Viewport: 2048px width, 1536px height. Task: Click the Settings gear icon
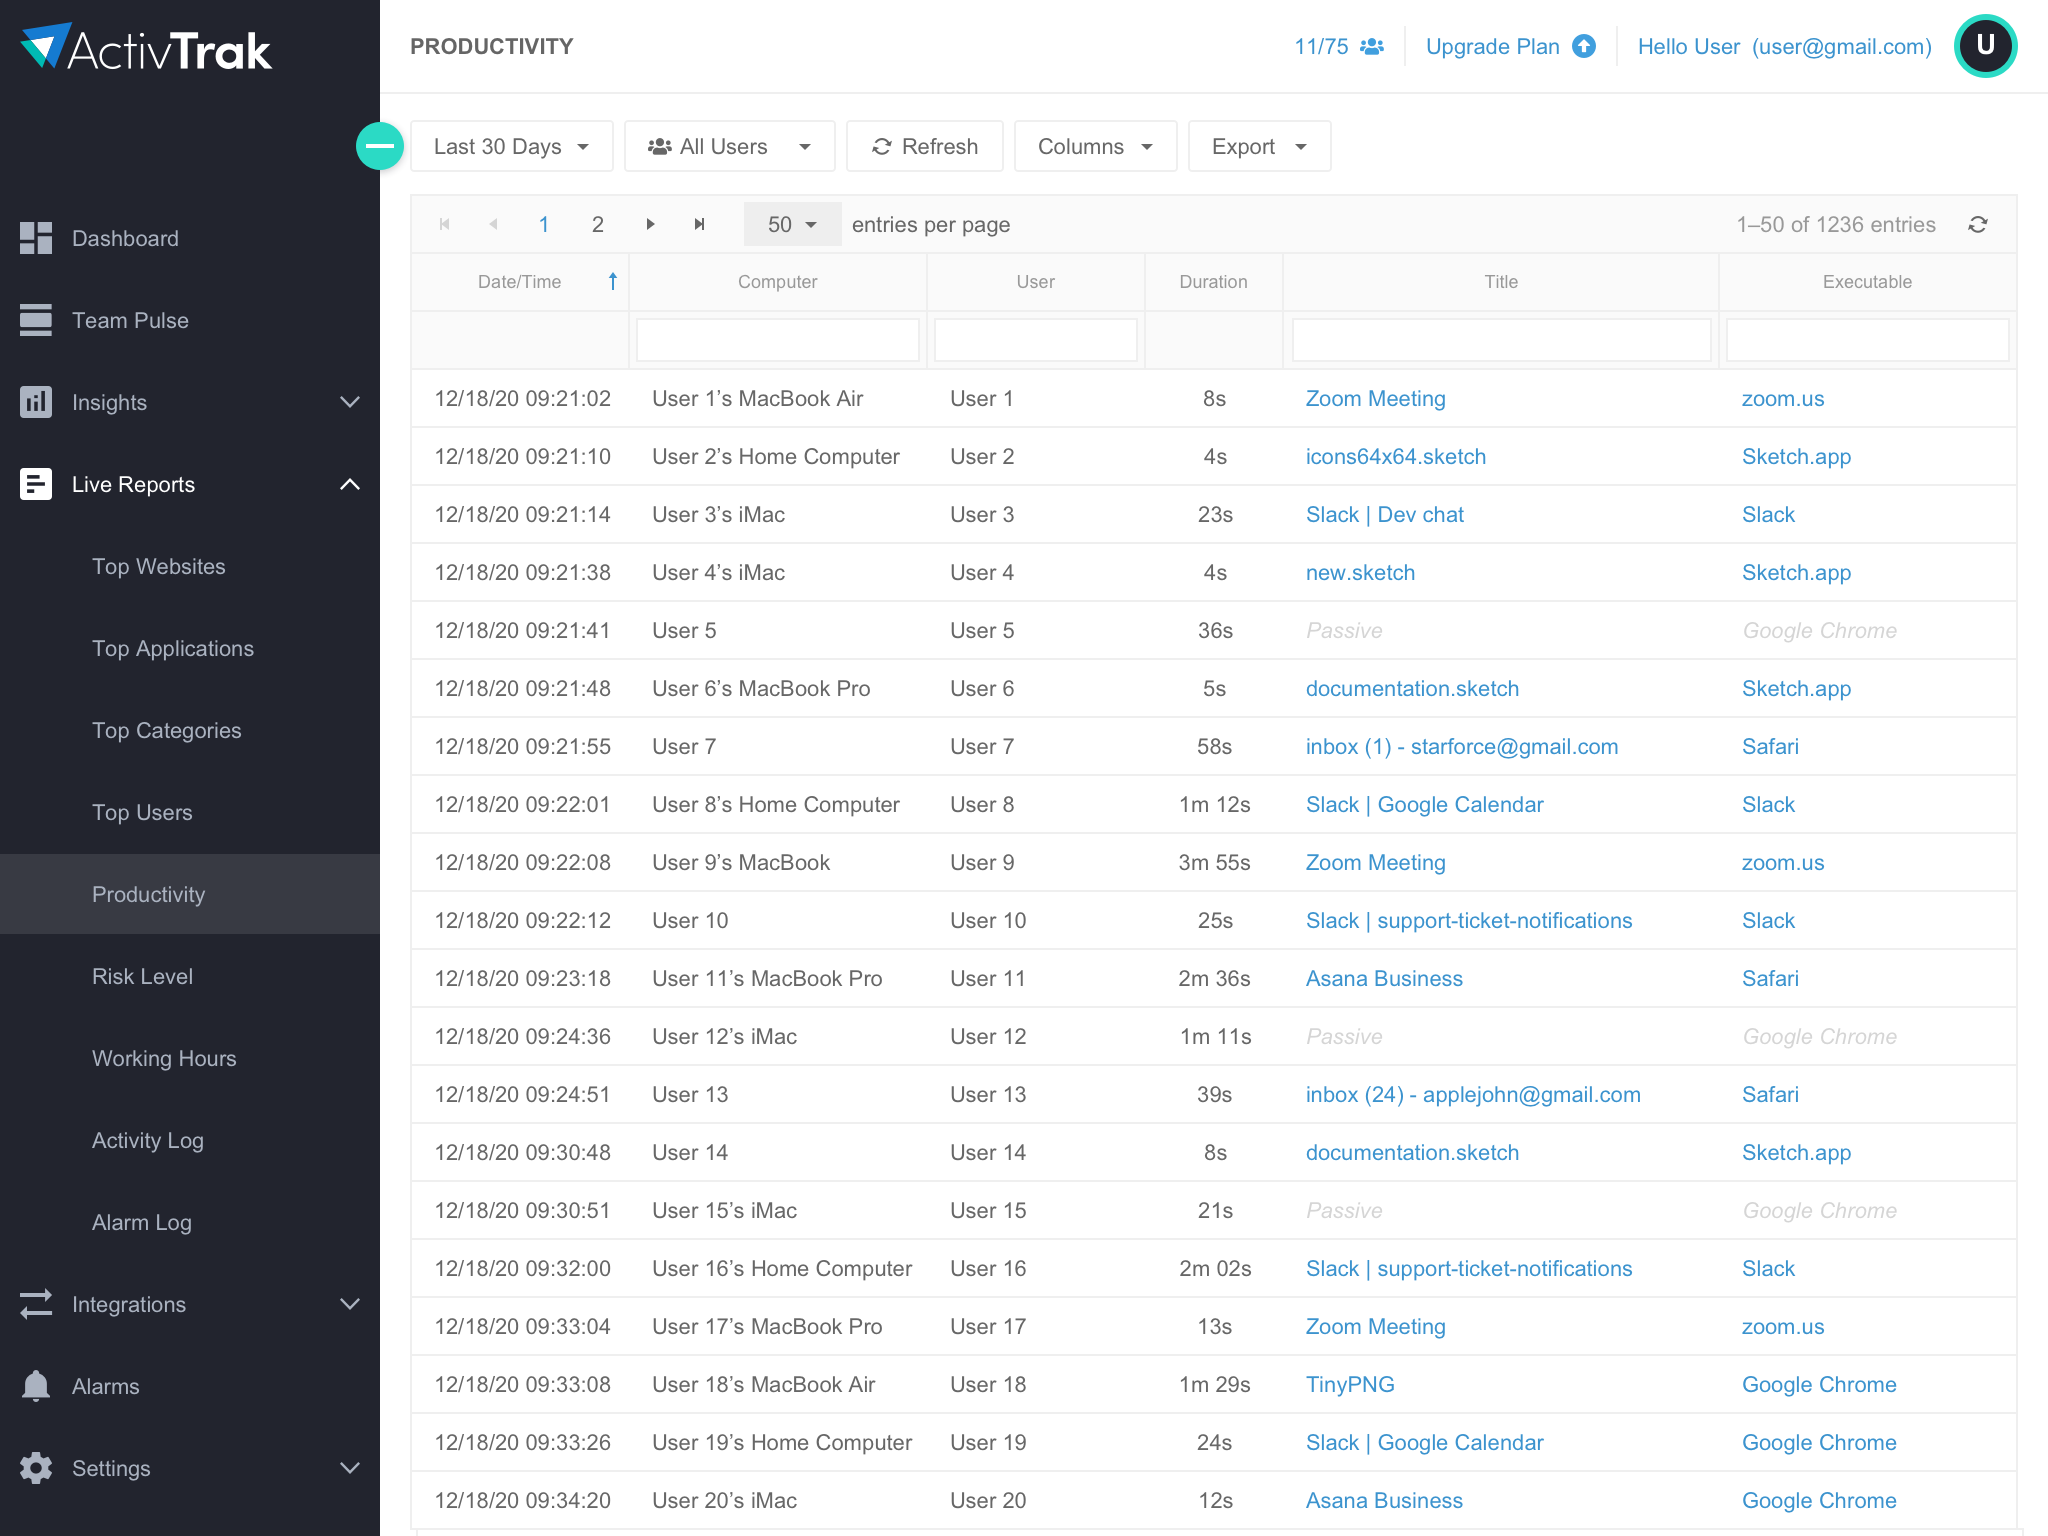point(36,1468)
